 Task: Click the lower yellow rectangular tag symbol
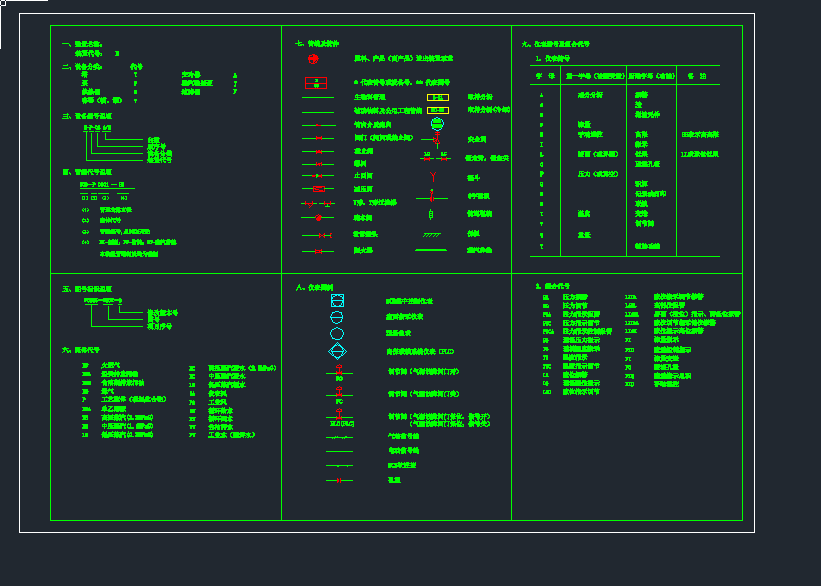pyautogui.click(x=437, y=110)
